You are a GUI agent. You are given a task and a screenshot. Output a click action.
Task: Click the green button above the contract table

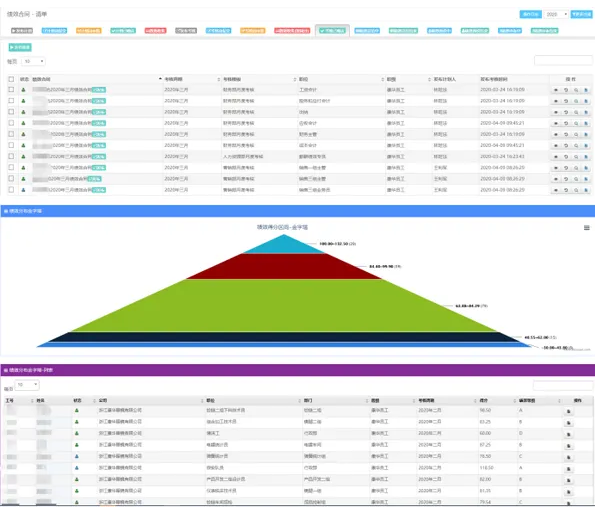22,47
